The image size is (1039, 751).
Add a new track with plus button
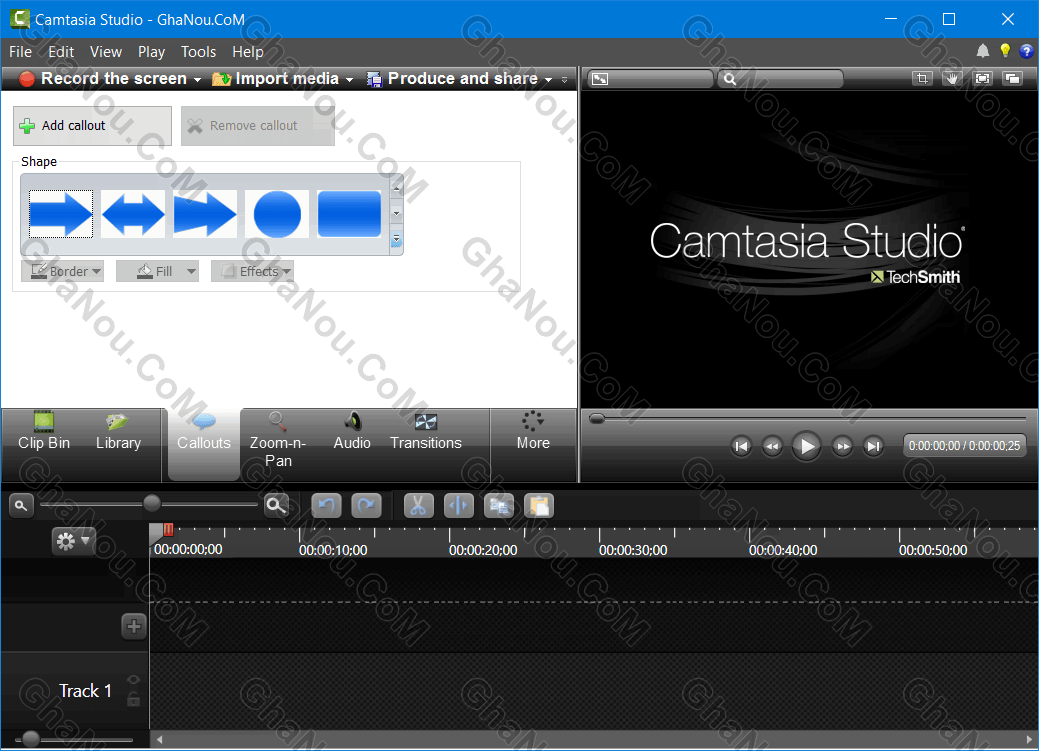[133, 626]
